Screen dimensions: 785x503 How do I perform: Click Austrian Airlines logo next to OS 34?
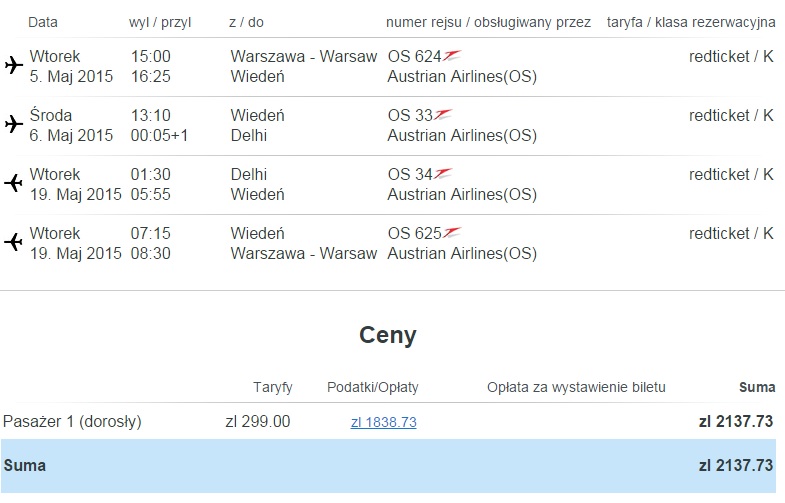pos(443,174)
